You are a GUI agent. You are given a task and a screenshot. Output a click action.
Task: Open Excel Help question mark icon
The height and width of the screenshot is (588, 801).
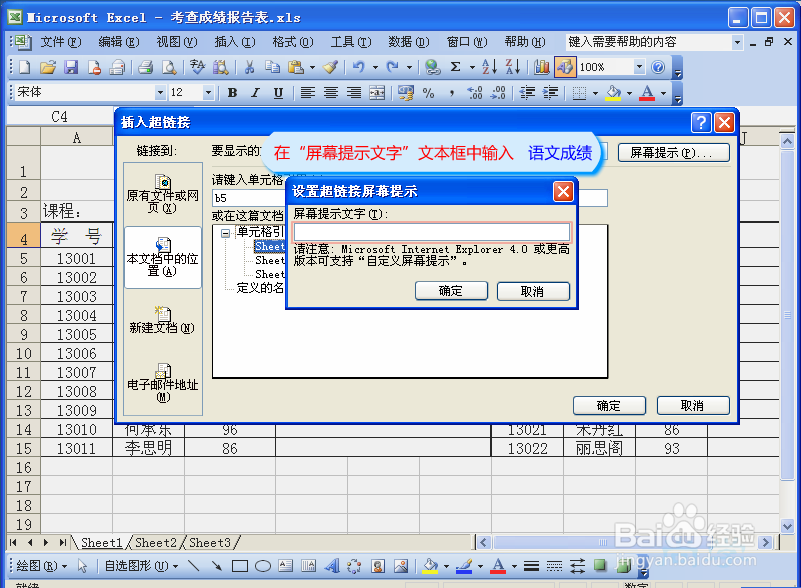pyautogui.click(x=658, y=67)
